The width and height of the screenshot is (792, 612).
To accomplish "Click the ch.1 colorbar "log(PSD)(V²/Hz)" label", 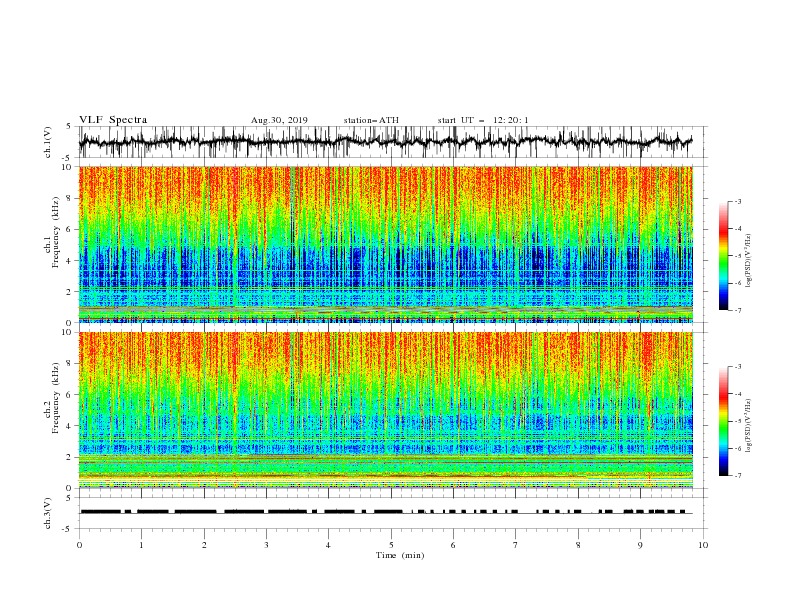I will (749, 261).
